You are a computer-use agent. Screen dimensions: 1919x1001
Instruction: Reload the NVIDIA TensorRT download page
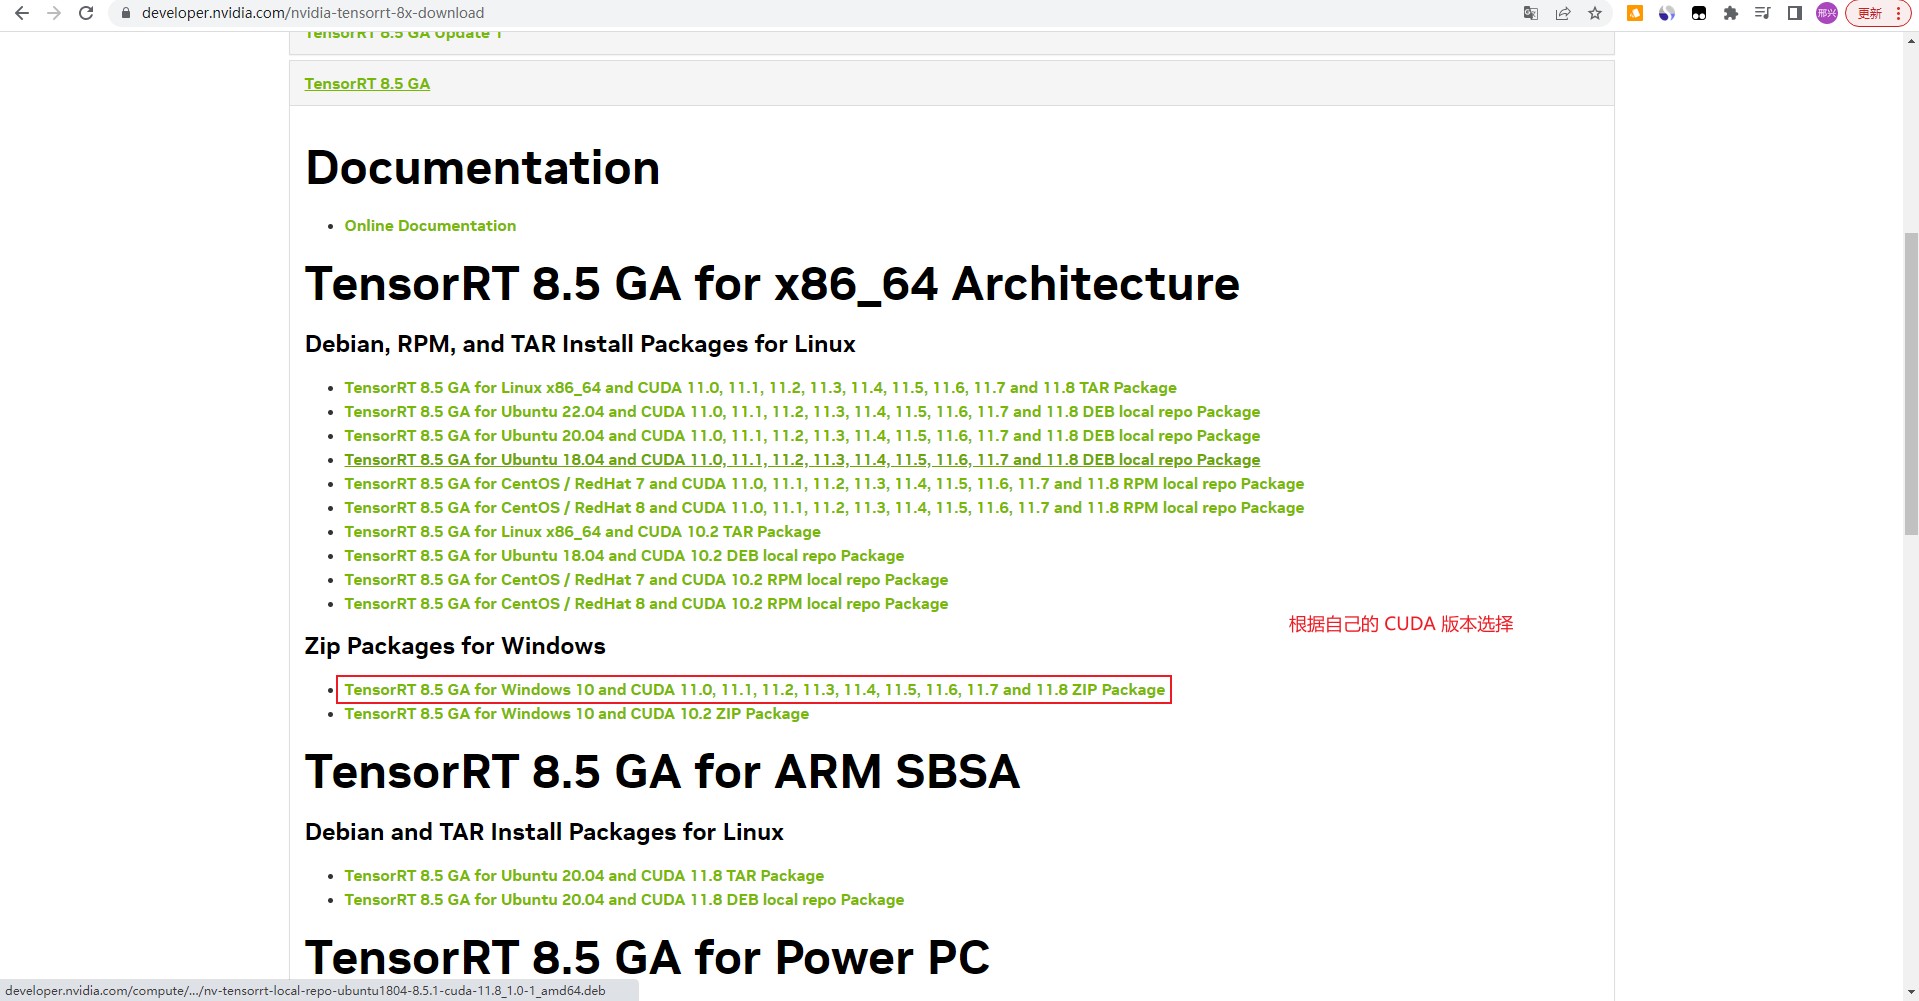pyautogui.click(x=86, y=13)
